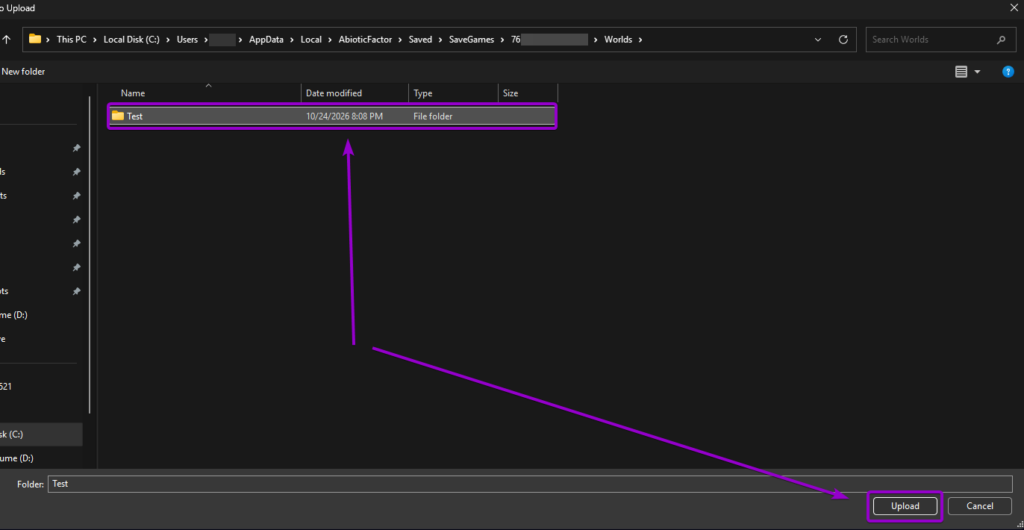Viewport: 1024px width, 530px height.
Task: Go to the Local breadcrumb segment
Action: 311,39
